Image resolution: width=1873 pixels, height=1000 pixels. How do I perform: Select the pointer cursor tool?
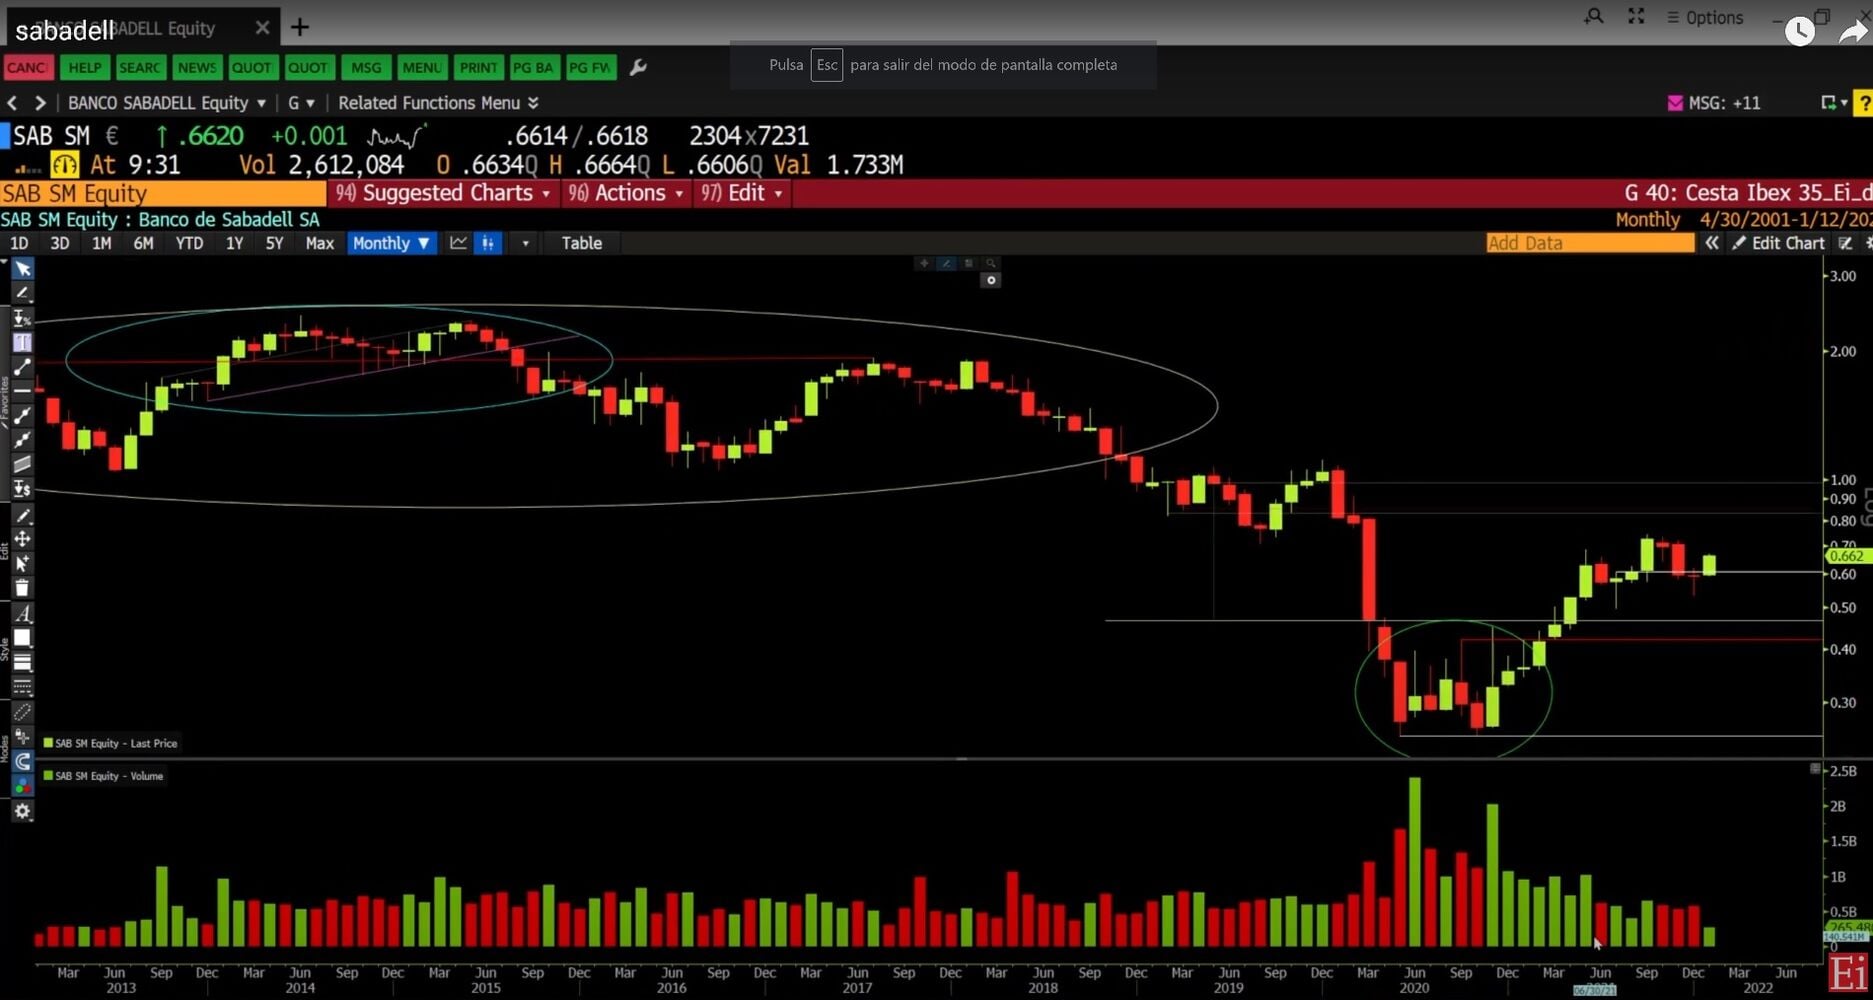coord(22,269)
